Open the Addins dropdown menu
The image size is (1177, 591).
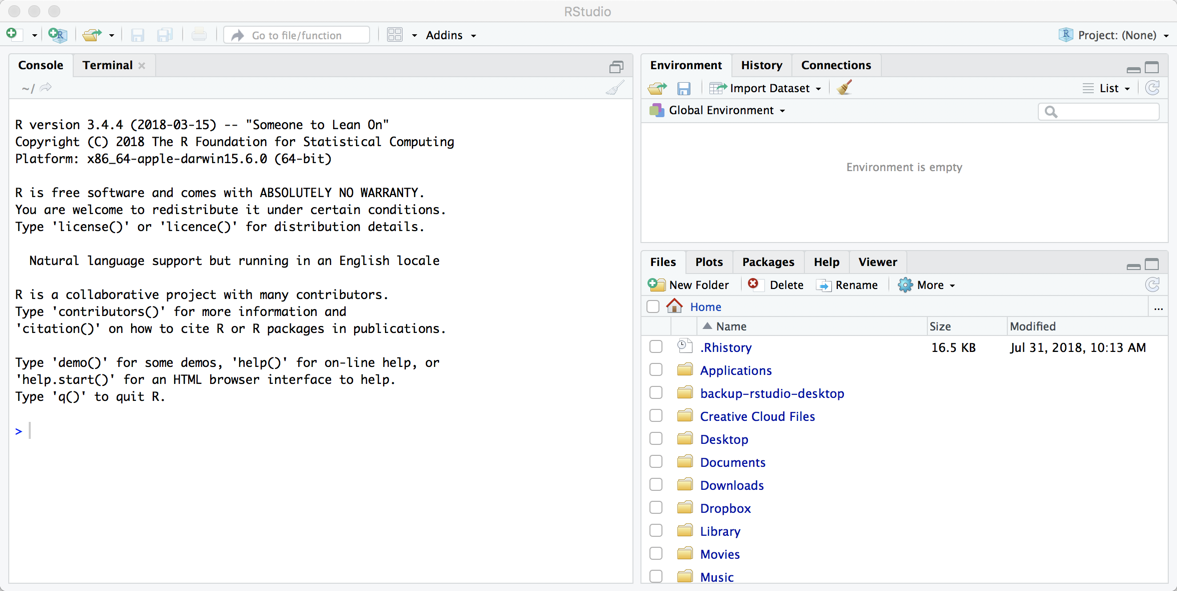450,35
